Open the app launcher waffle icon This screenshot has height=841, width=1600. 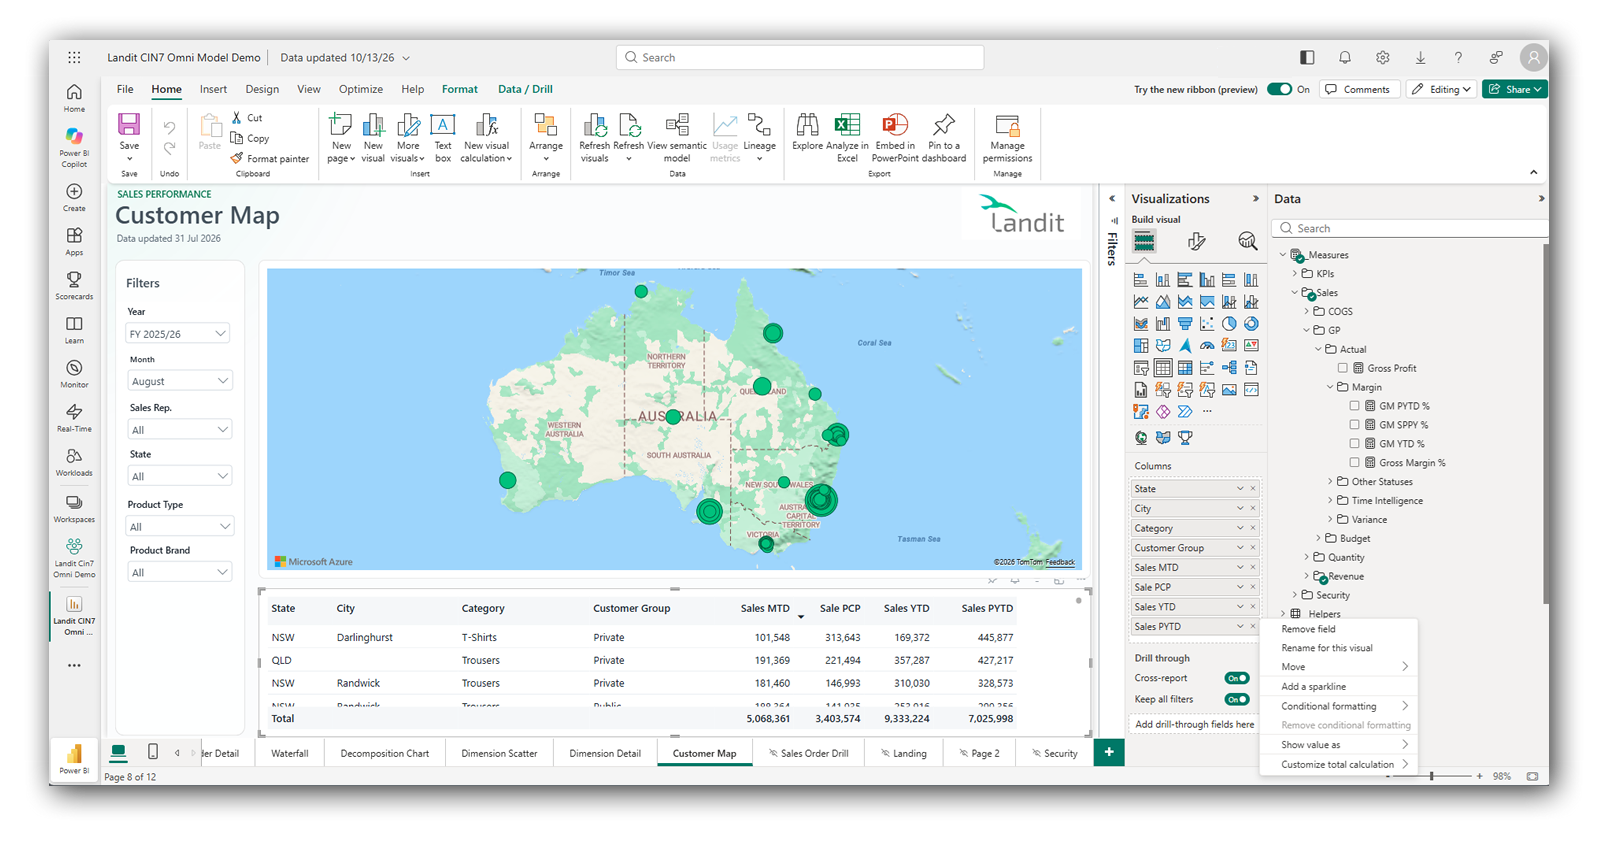[x=74, y=58]
